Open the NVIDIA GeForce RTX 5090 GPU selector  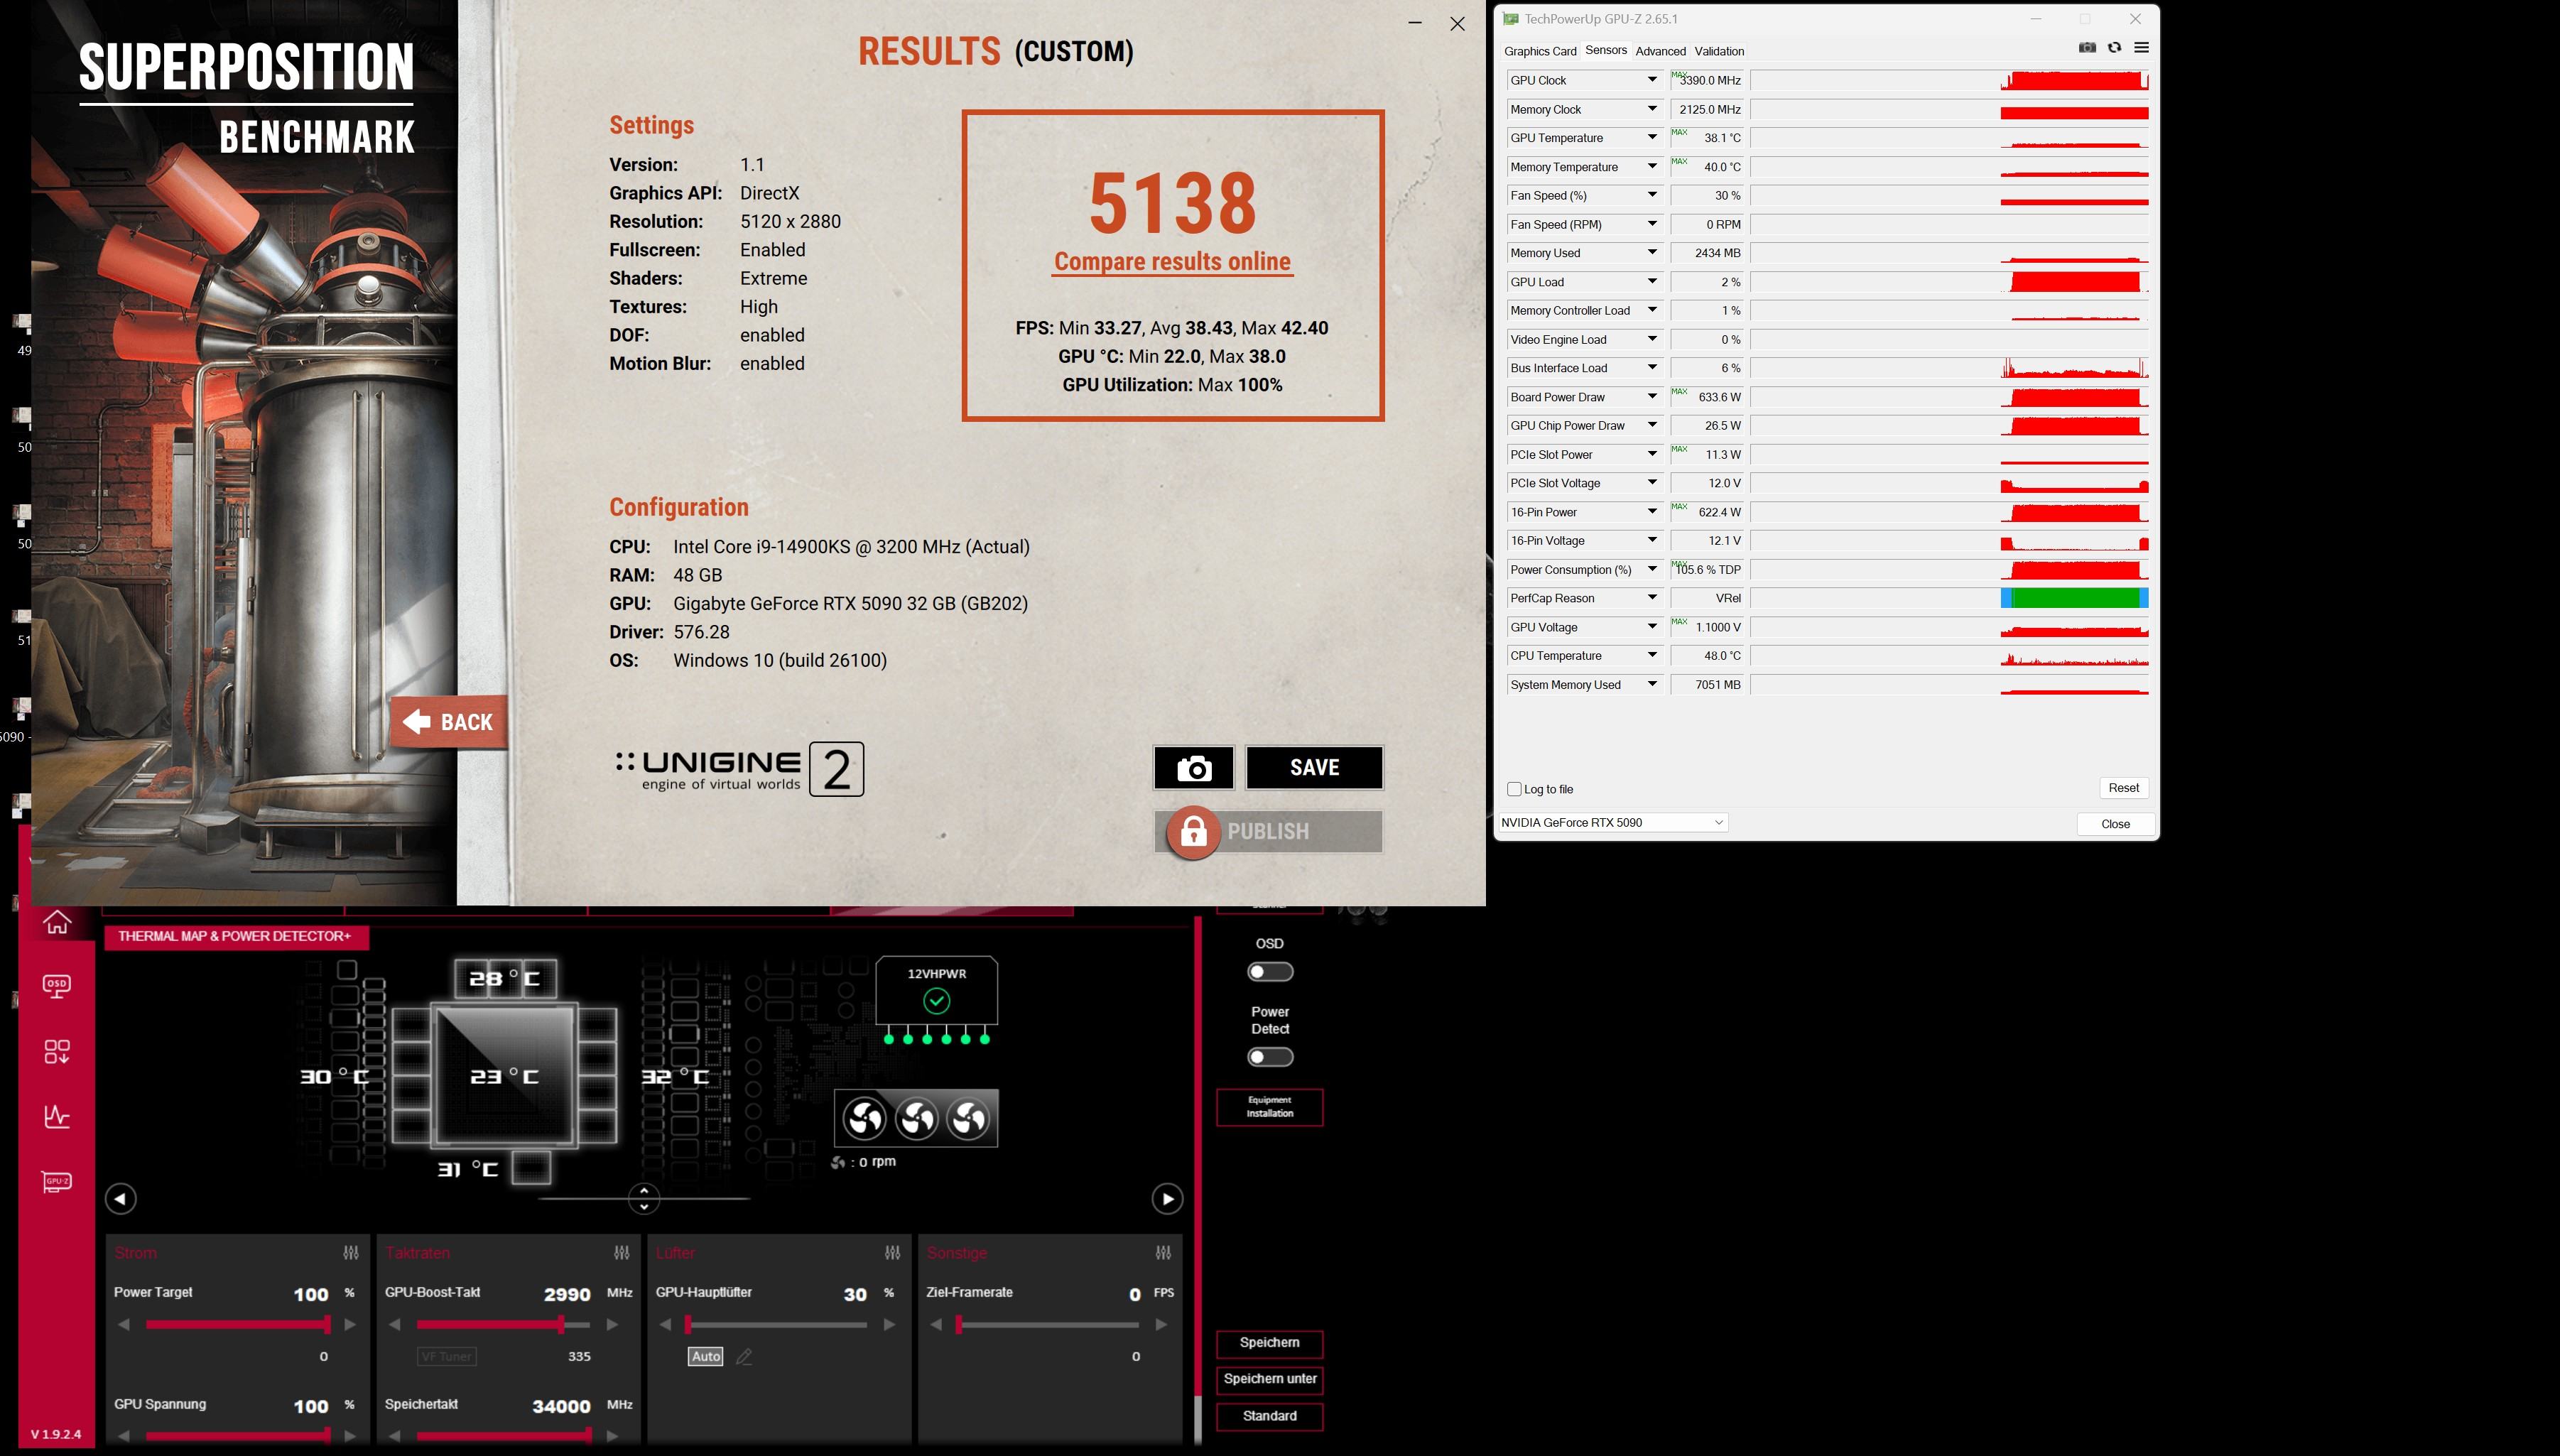click(x=1612, y=823)
